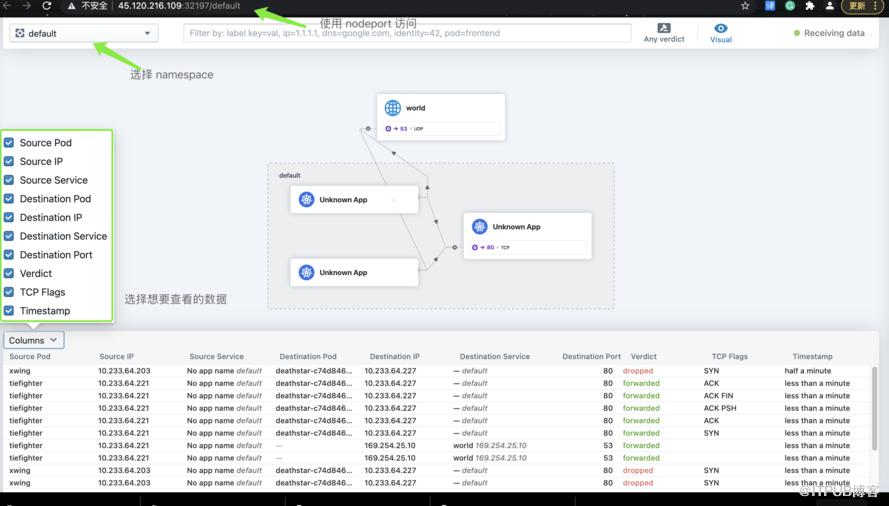The height and width of the screenshot is (506, 889).
Task: Disable the TCP Flags column checkbox
Action: point(9,292)
